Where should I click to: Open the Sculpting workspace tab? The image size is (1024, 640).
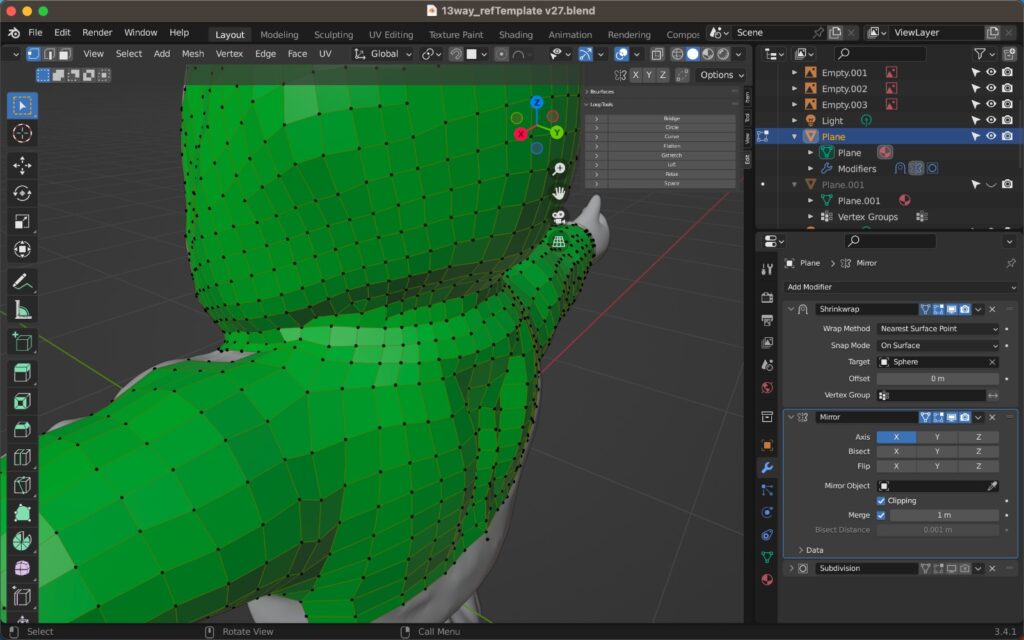[333, 34]
